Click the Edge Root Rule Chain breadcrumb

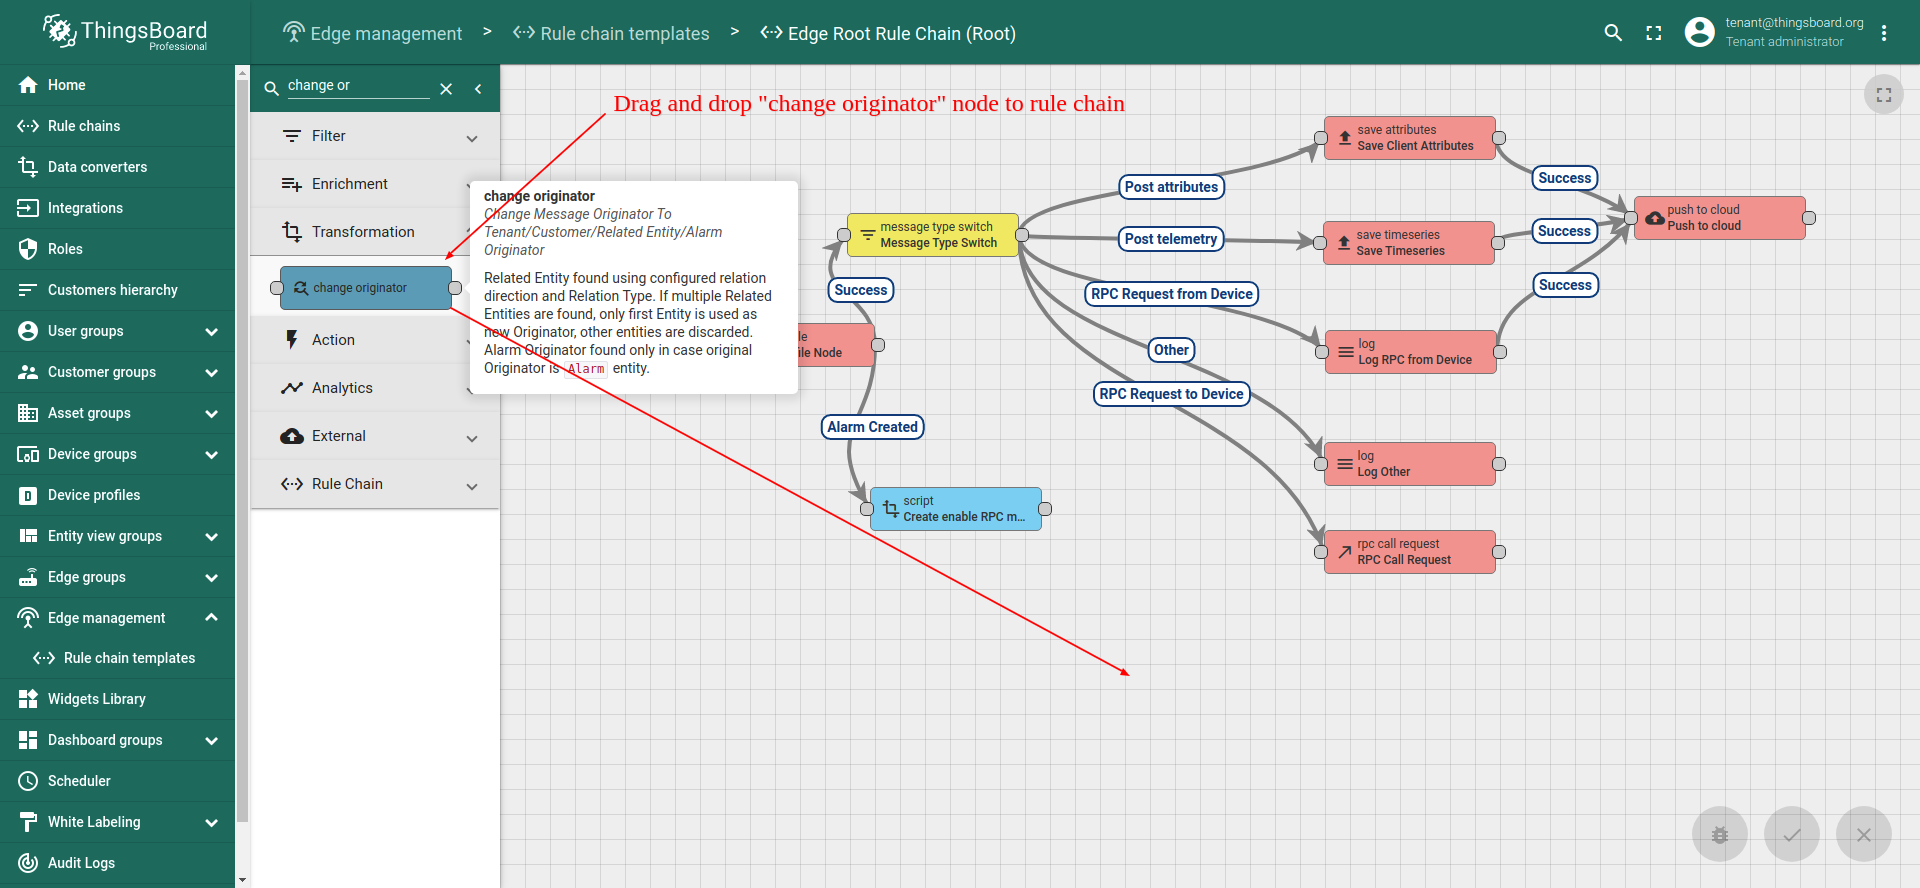[x=888, y=33]
